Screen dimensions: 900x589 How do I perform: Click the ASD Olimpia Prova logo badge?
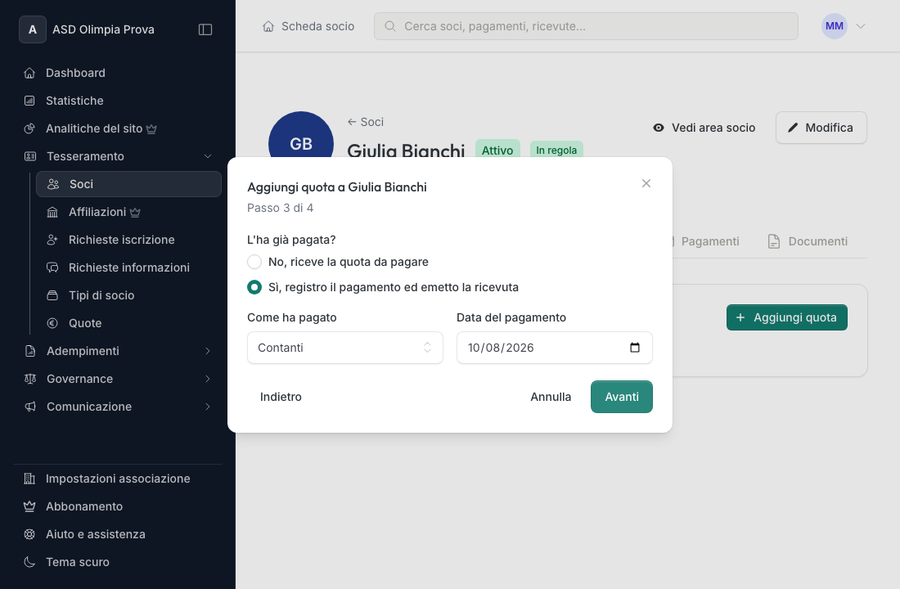[x=33, y=29]
